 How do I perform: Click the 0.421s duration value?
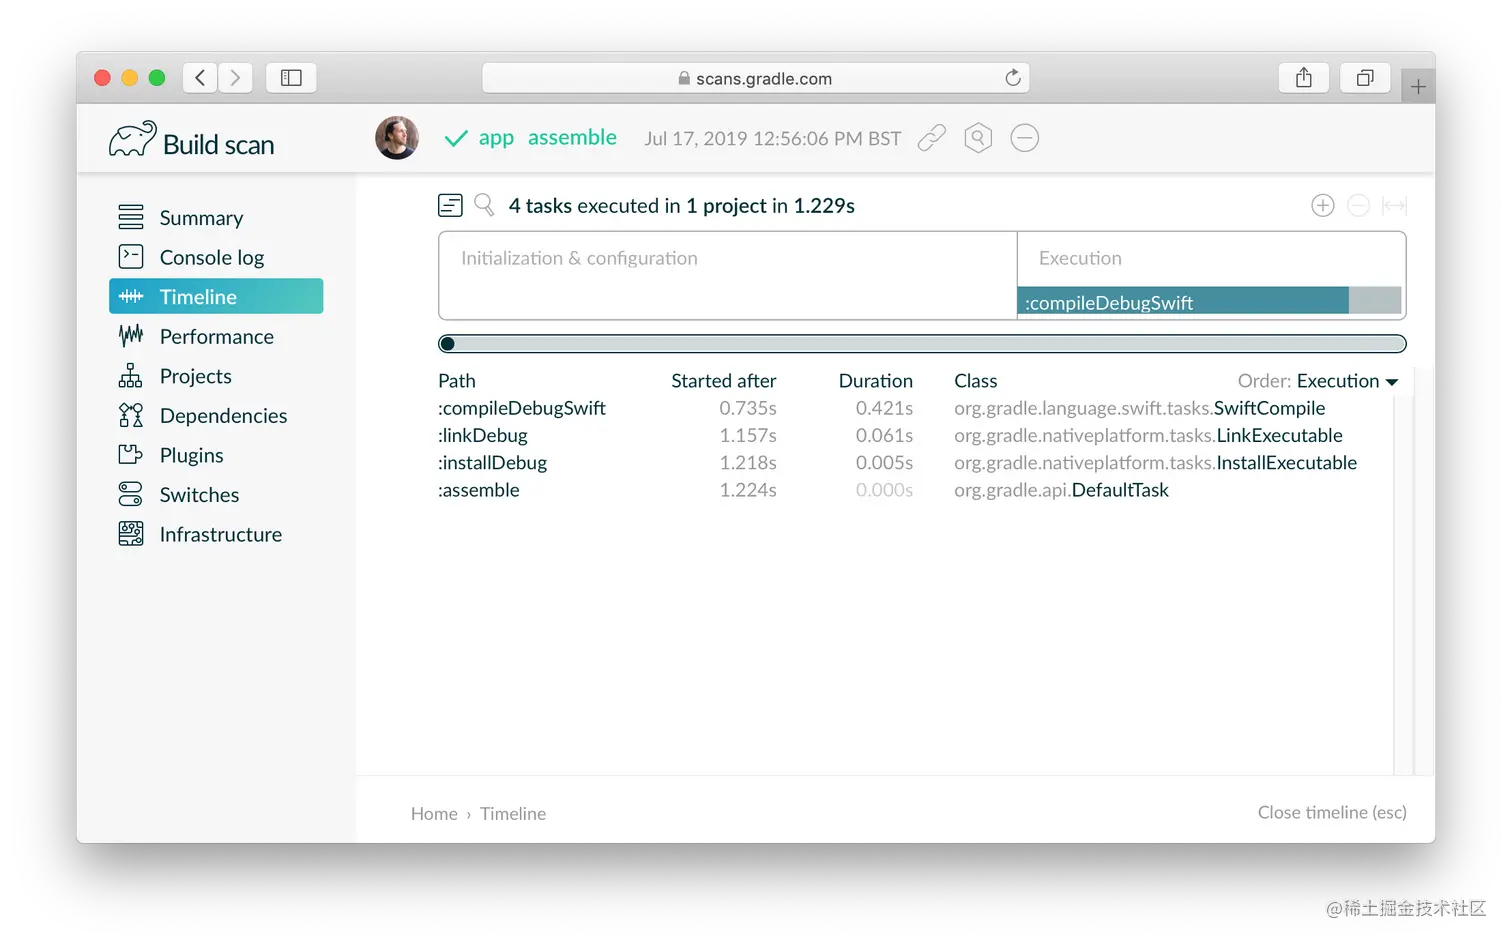(x=884, y=408)
